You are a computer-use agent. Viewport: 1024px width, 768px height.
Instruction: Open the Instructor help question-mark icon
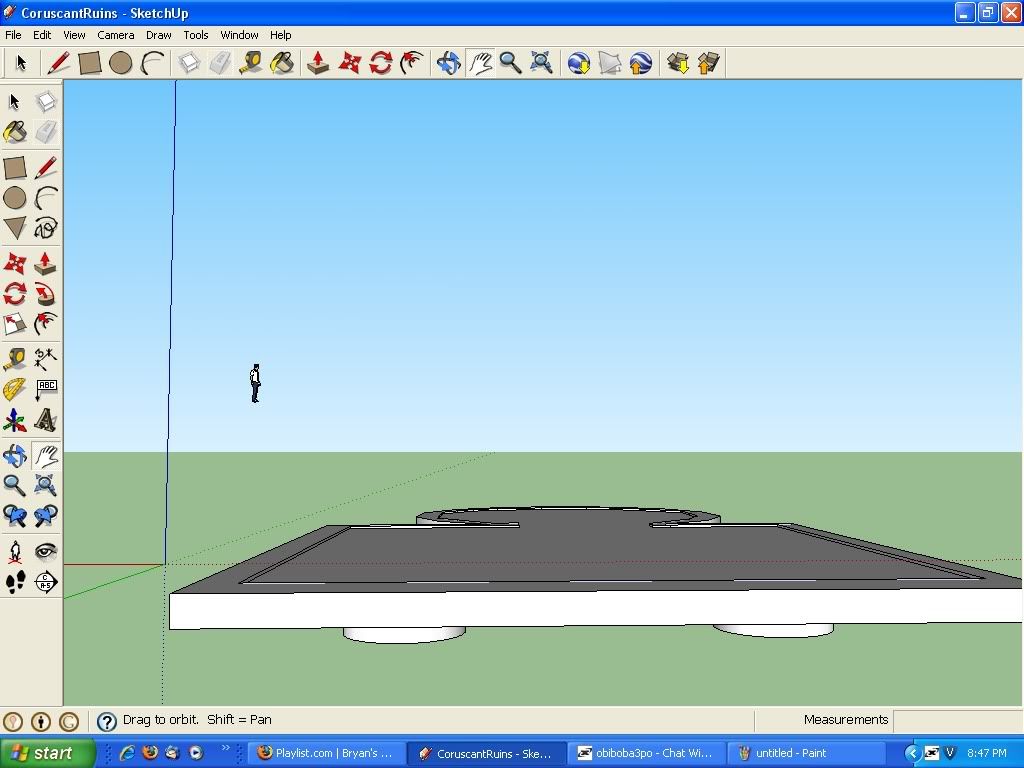pyautogui.click(x=106, y=721)
